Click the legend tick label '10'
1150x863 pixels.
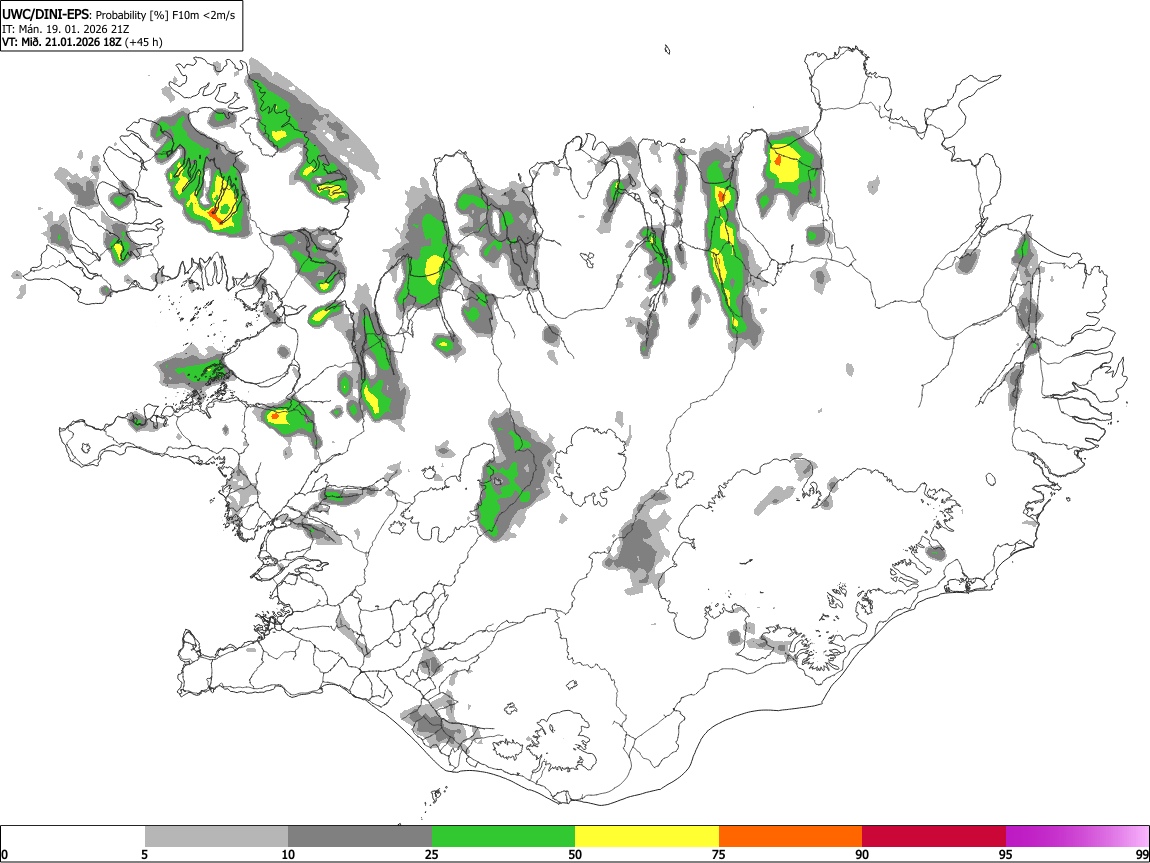(x=288, y=854)
